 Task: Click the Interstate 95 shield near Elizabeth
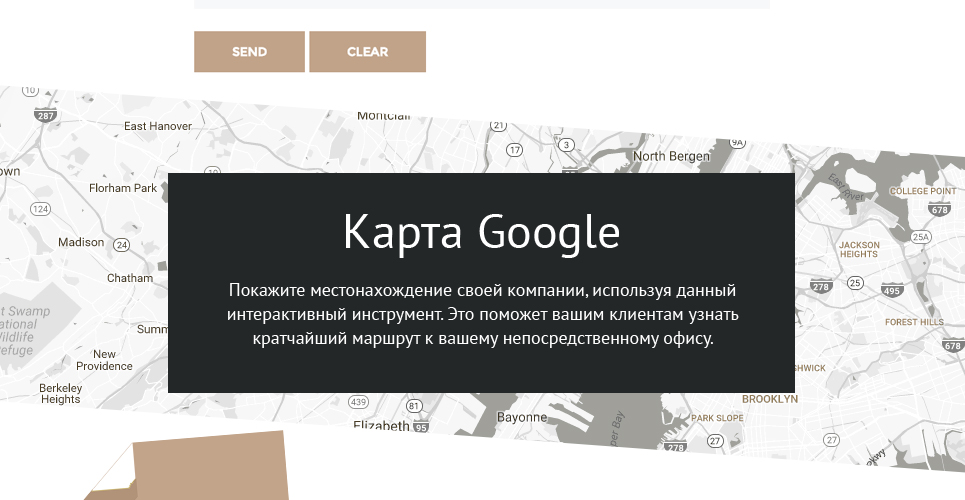421,427
